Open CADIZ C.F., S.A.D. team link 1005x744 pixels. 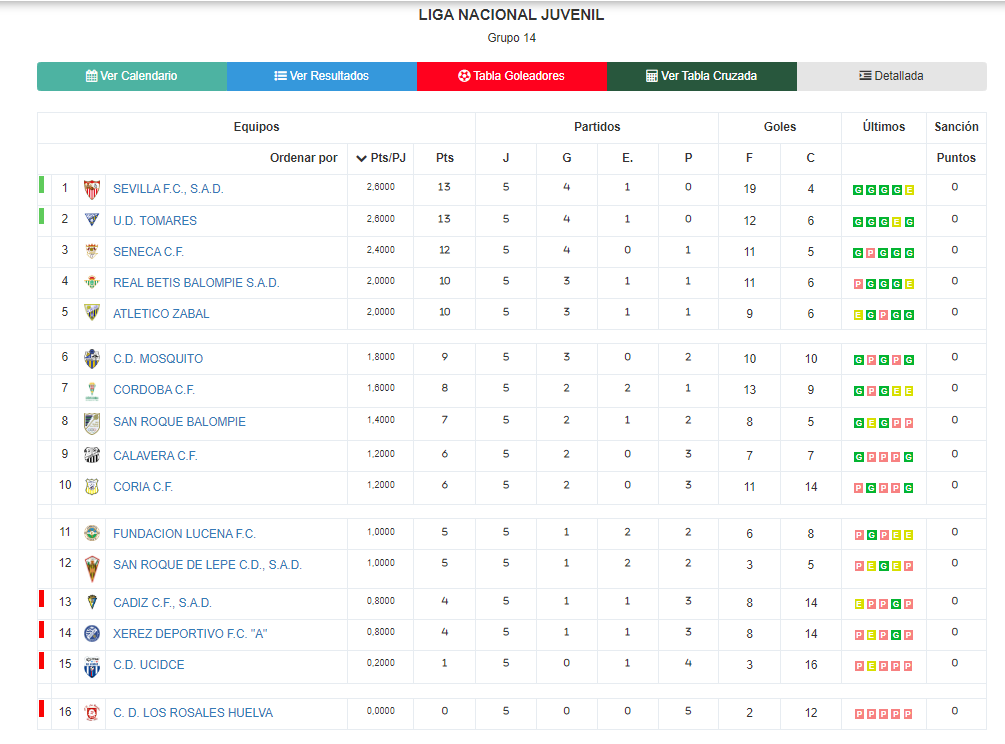162,603
